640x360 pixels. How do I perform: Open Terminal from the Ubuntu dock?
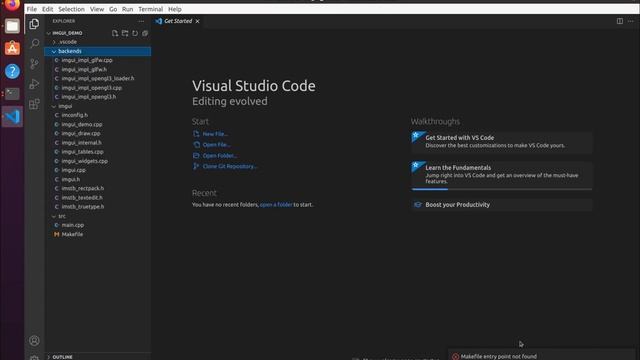[x=12, y=94]
